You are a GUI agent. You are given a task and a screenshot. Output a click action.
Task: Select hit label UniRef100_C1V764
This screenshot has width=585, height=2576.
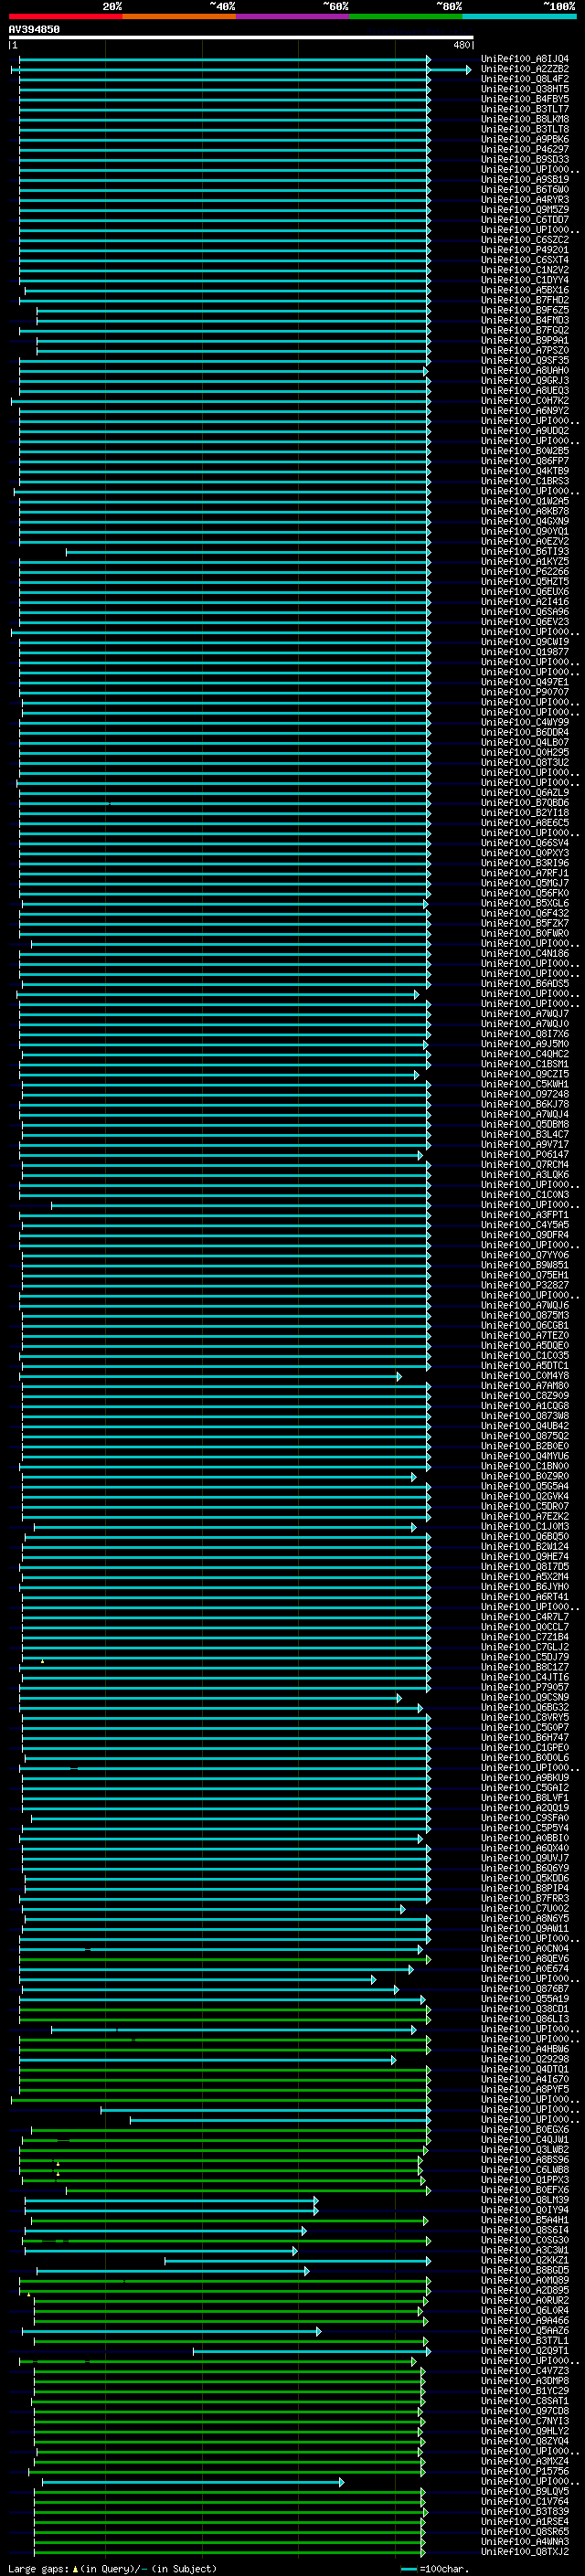pos(525,2501)
